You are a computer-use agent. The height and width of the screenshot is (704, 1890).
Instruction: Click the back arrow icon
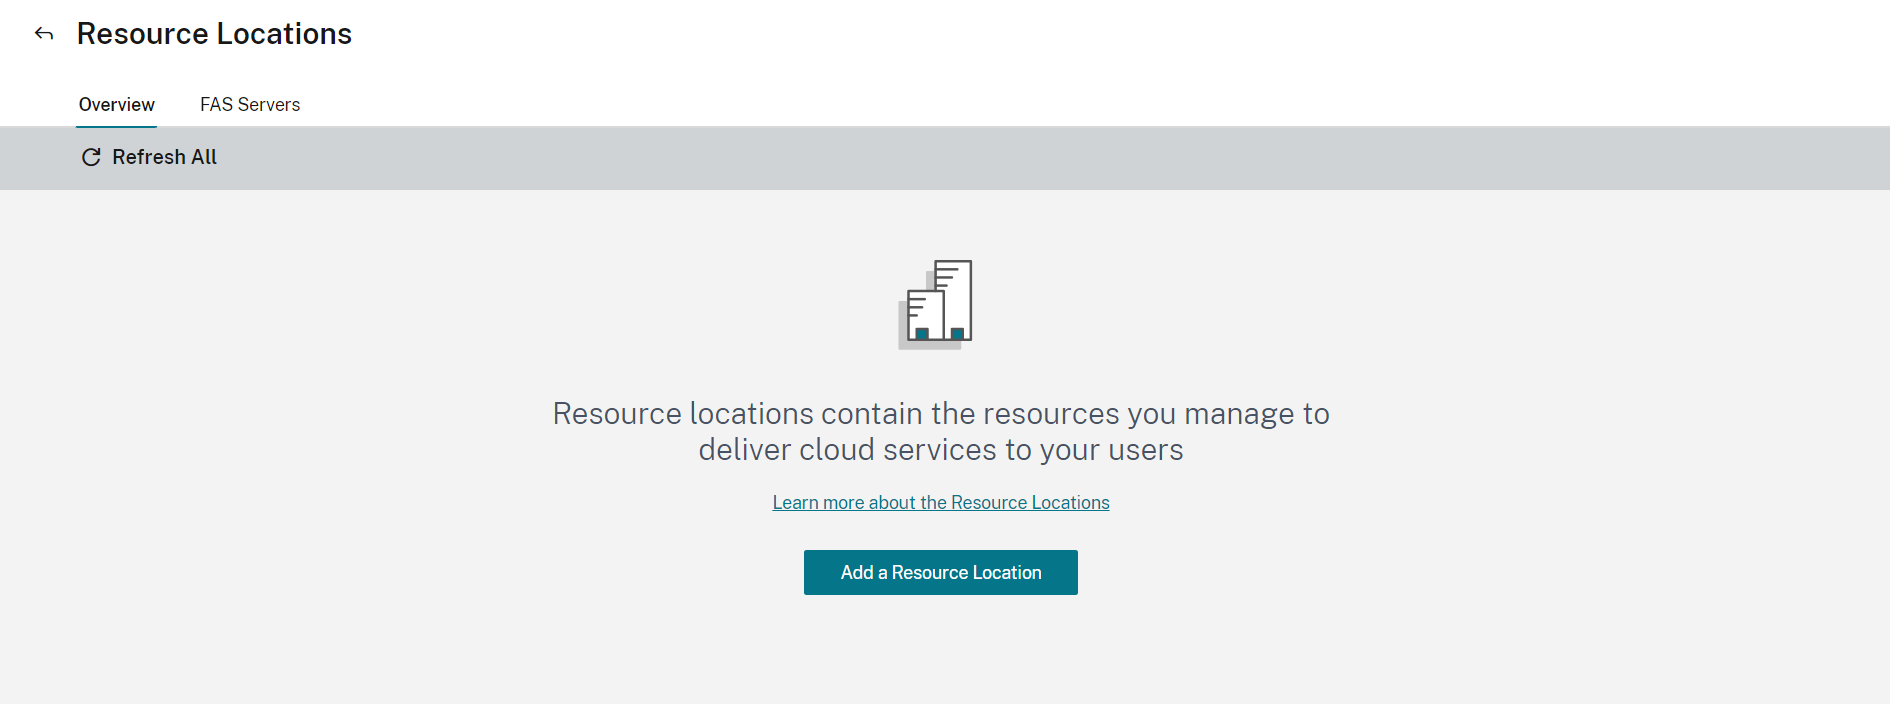tap(44, 34)
